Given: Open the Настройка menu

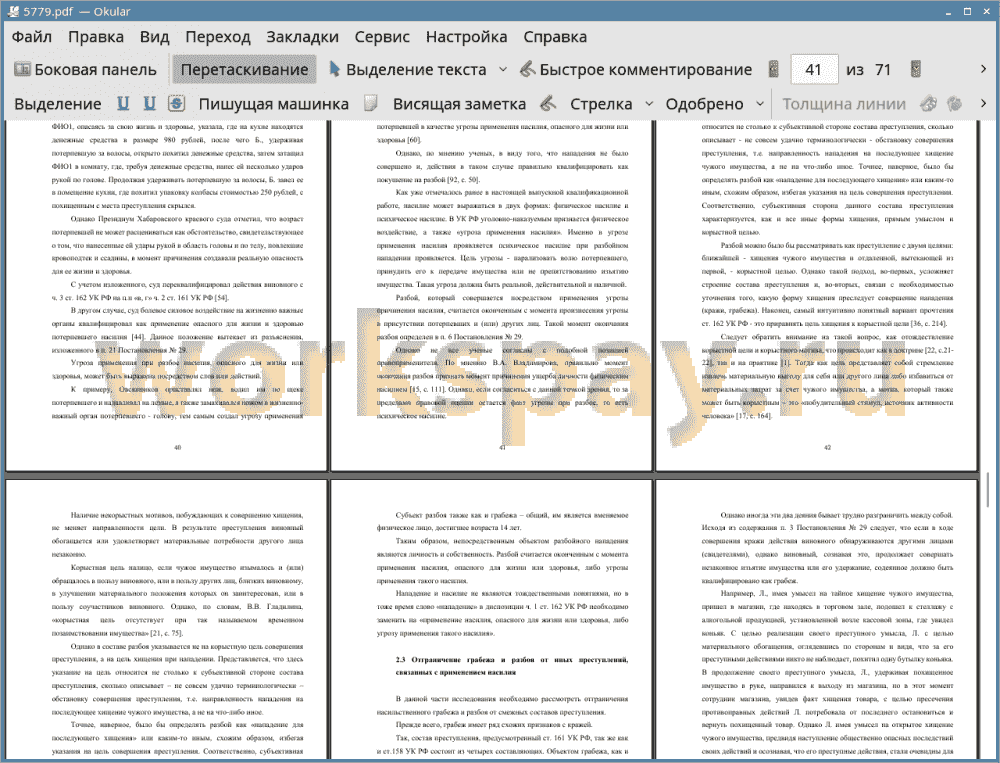Looking at the screenshot, I should click(466, 37).
